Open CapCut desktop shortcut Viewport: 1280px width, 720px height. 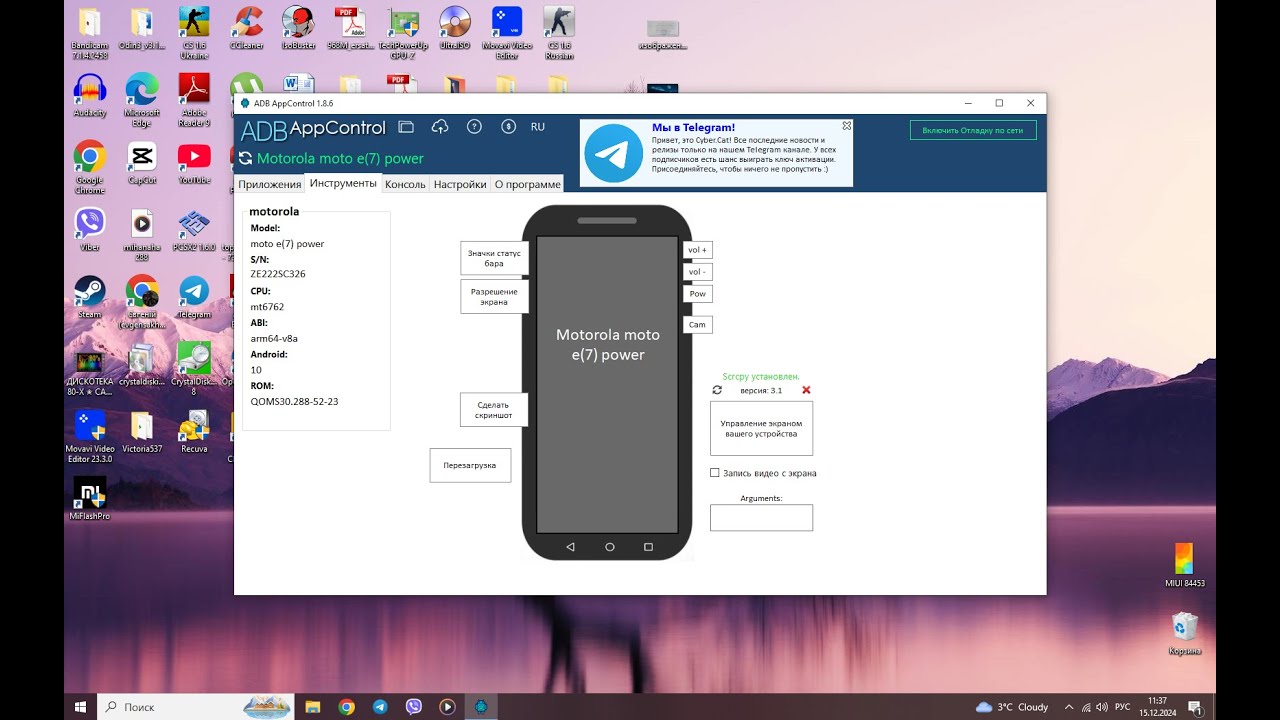142,164
